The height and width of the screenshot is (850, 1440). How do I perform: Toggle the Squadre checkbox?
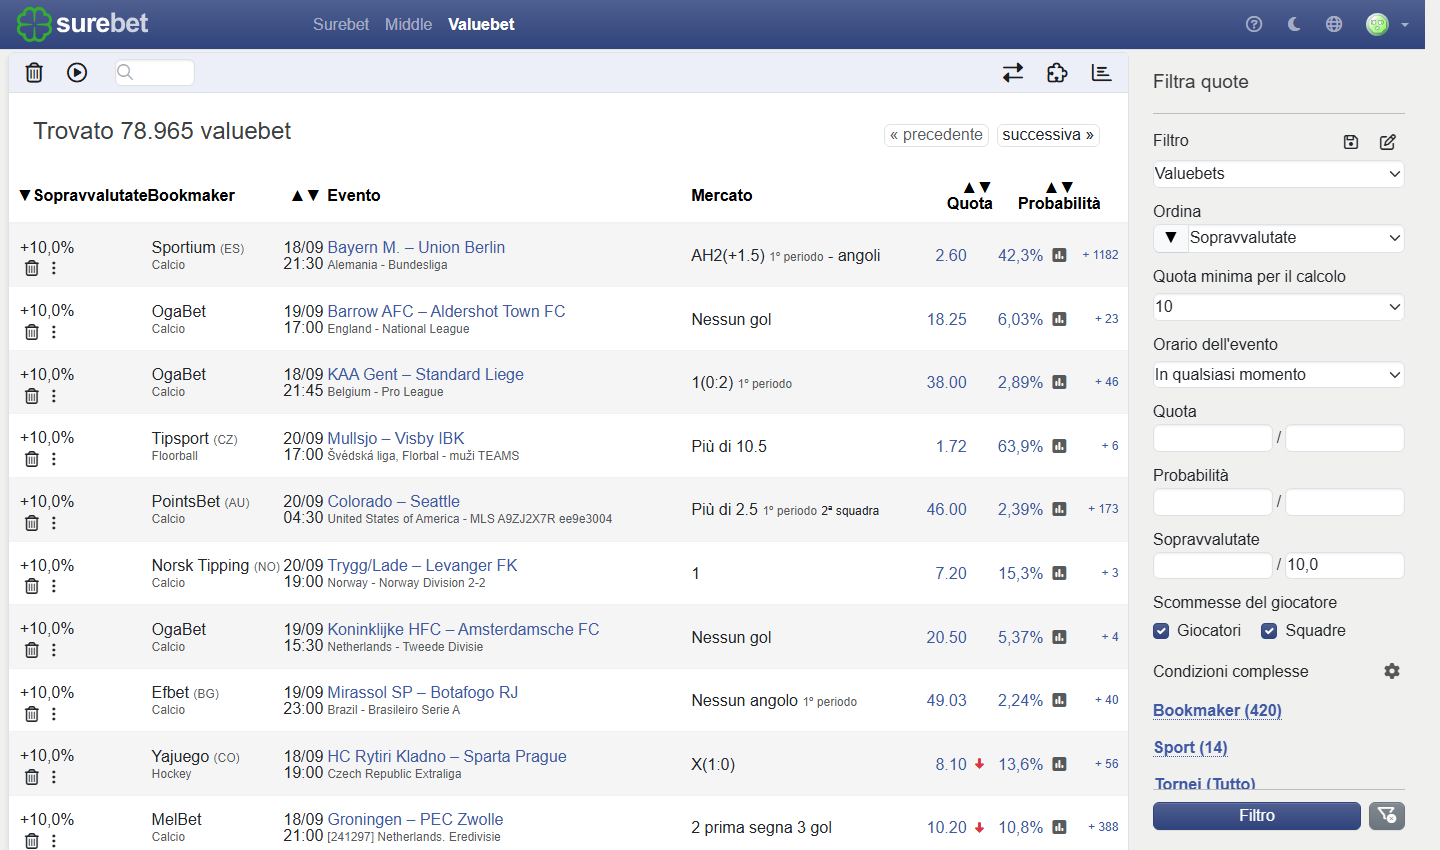(1269, 631)
